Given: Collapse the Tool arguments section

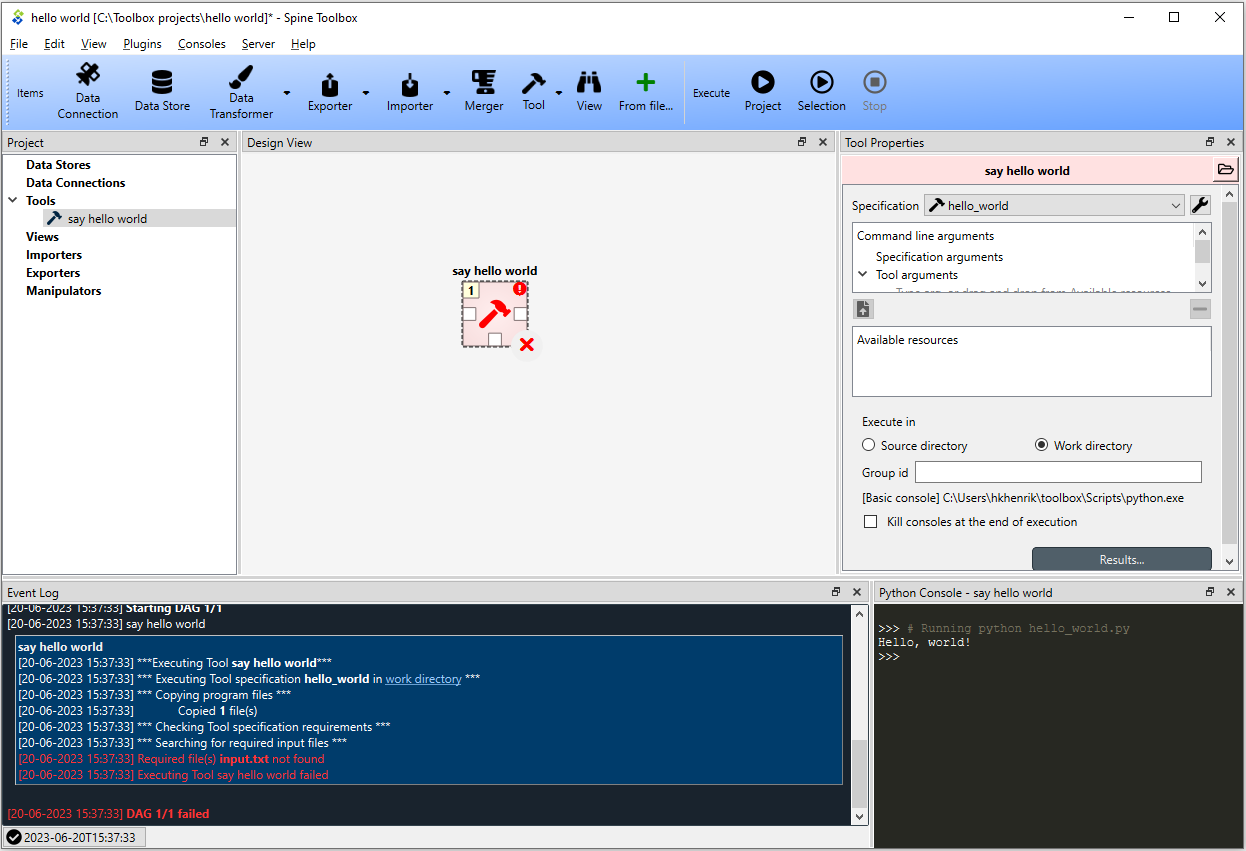Looking at the screenshot, I should click(863, 274).
